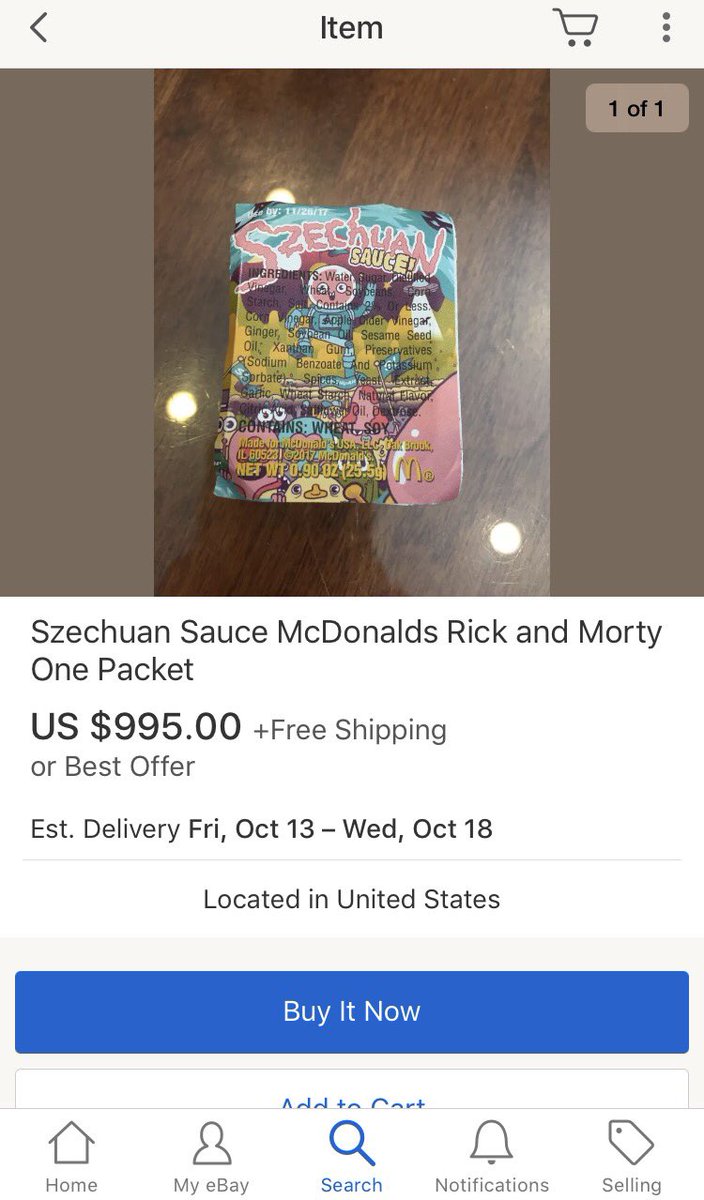The width and height of the screenshot is (704, 1200).
Task: Select the Item header title
Action: pyautogui.click(x=351, y=27)
